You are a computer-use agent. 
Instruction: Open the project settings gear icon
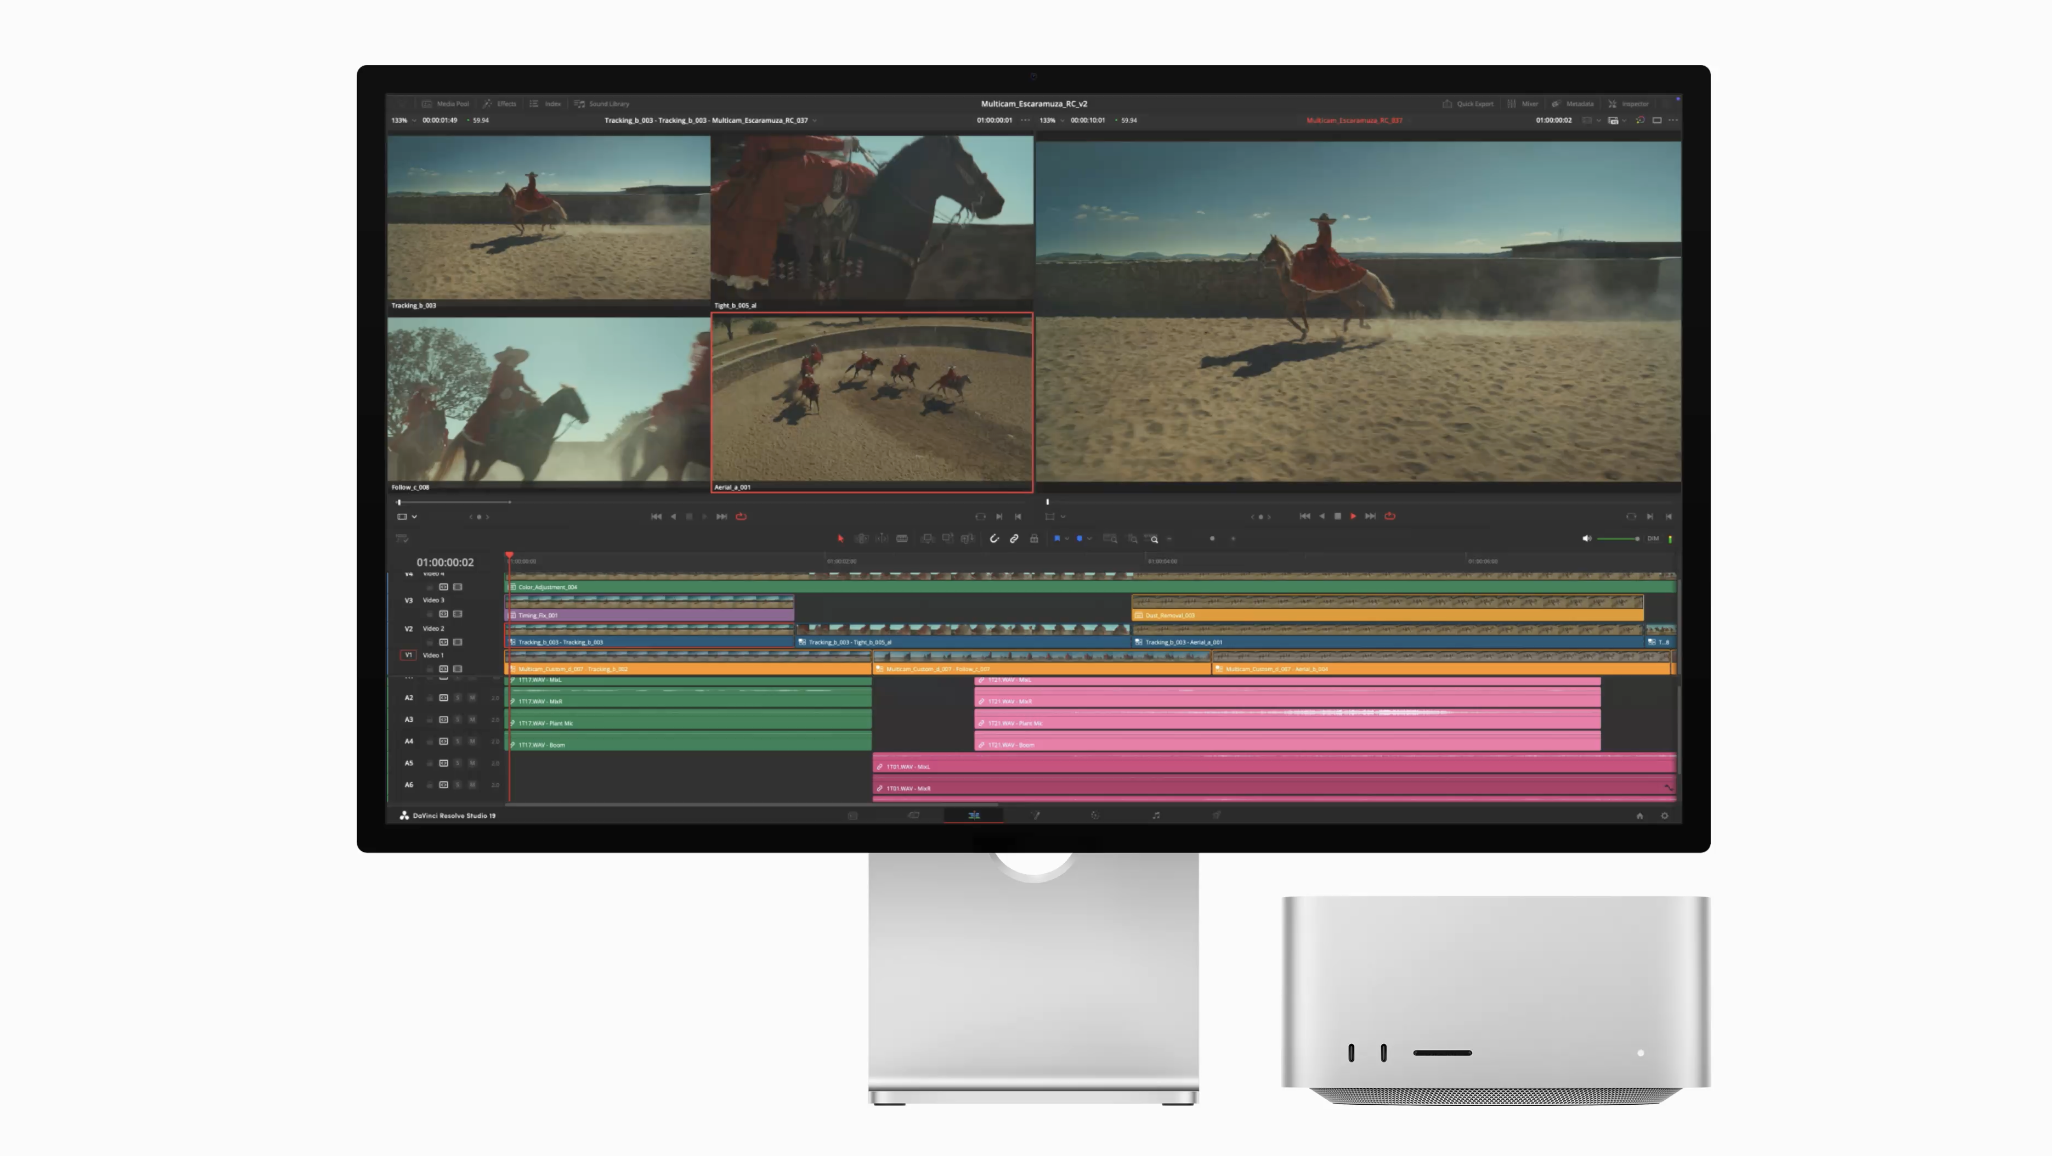coord(1664,816)
